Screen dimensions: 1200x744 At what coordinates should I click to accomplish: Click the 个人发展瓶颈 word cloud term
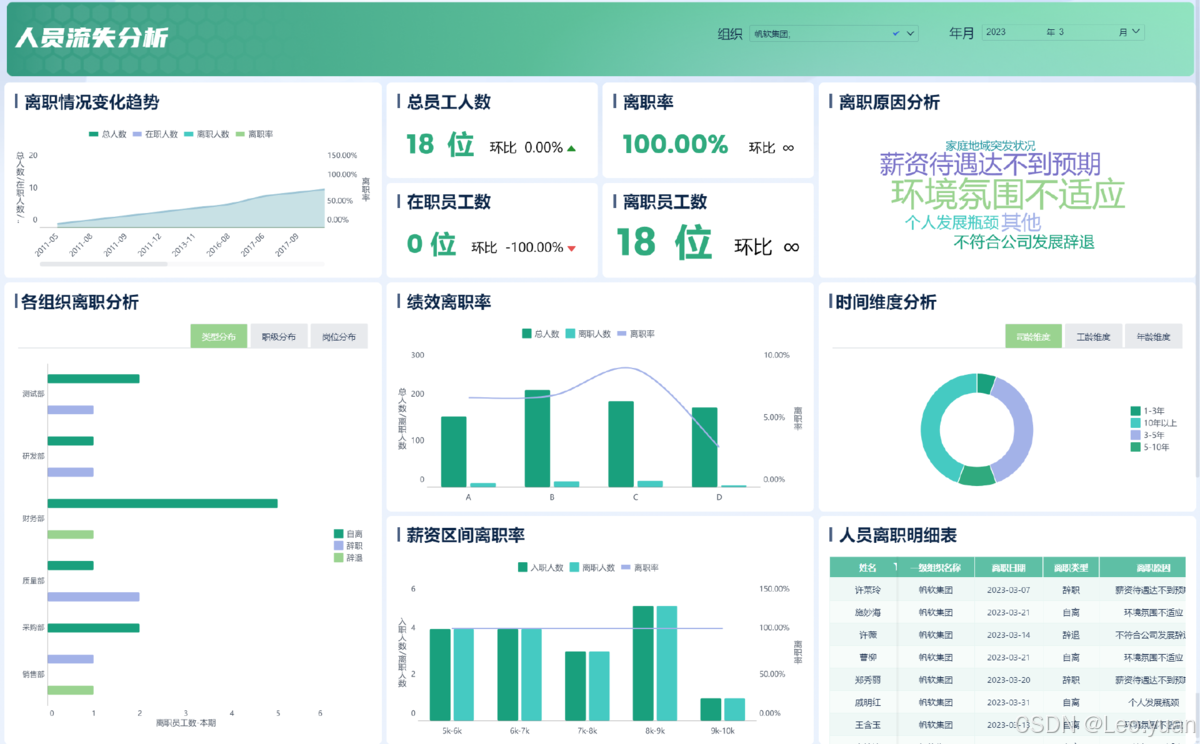[952, 222]
